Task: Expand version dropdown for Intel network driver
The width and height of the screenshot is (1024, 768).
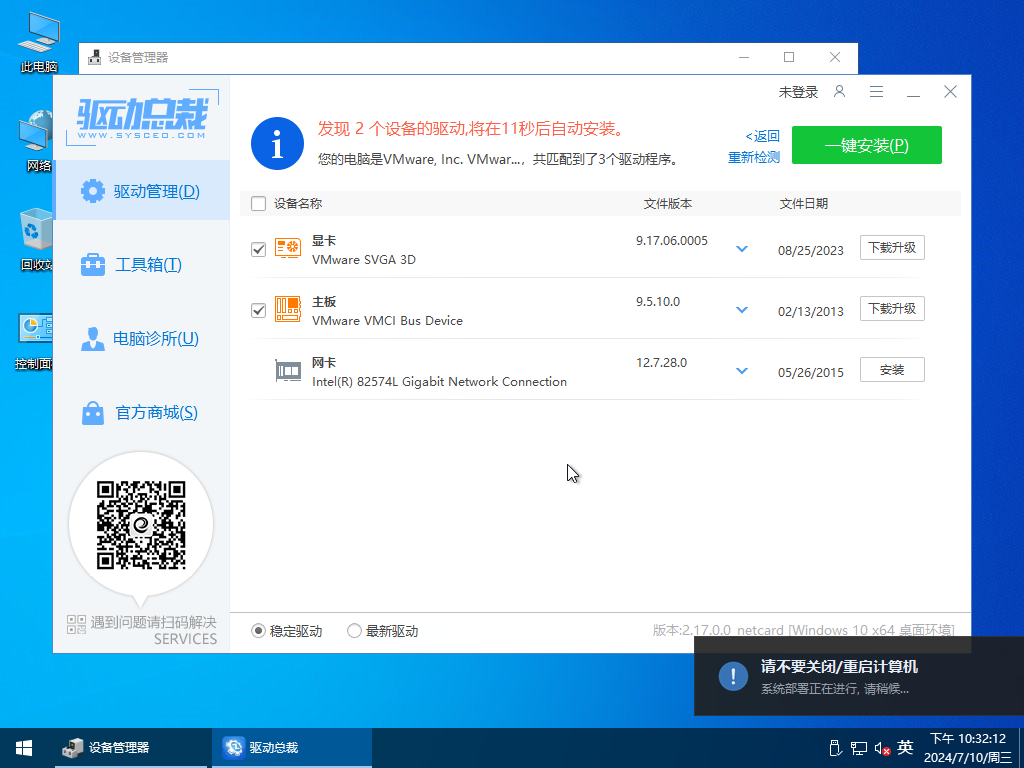Action: point(741,369)
